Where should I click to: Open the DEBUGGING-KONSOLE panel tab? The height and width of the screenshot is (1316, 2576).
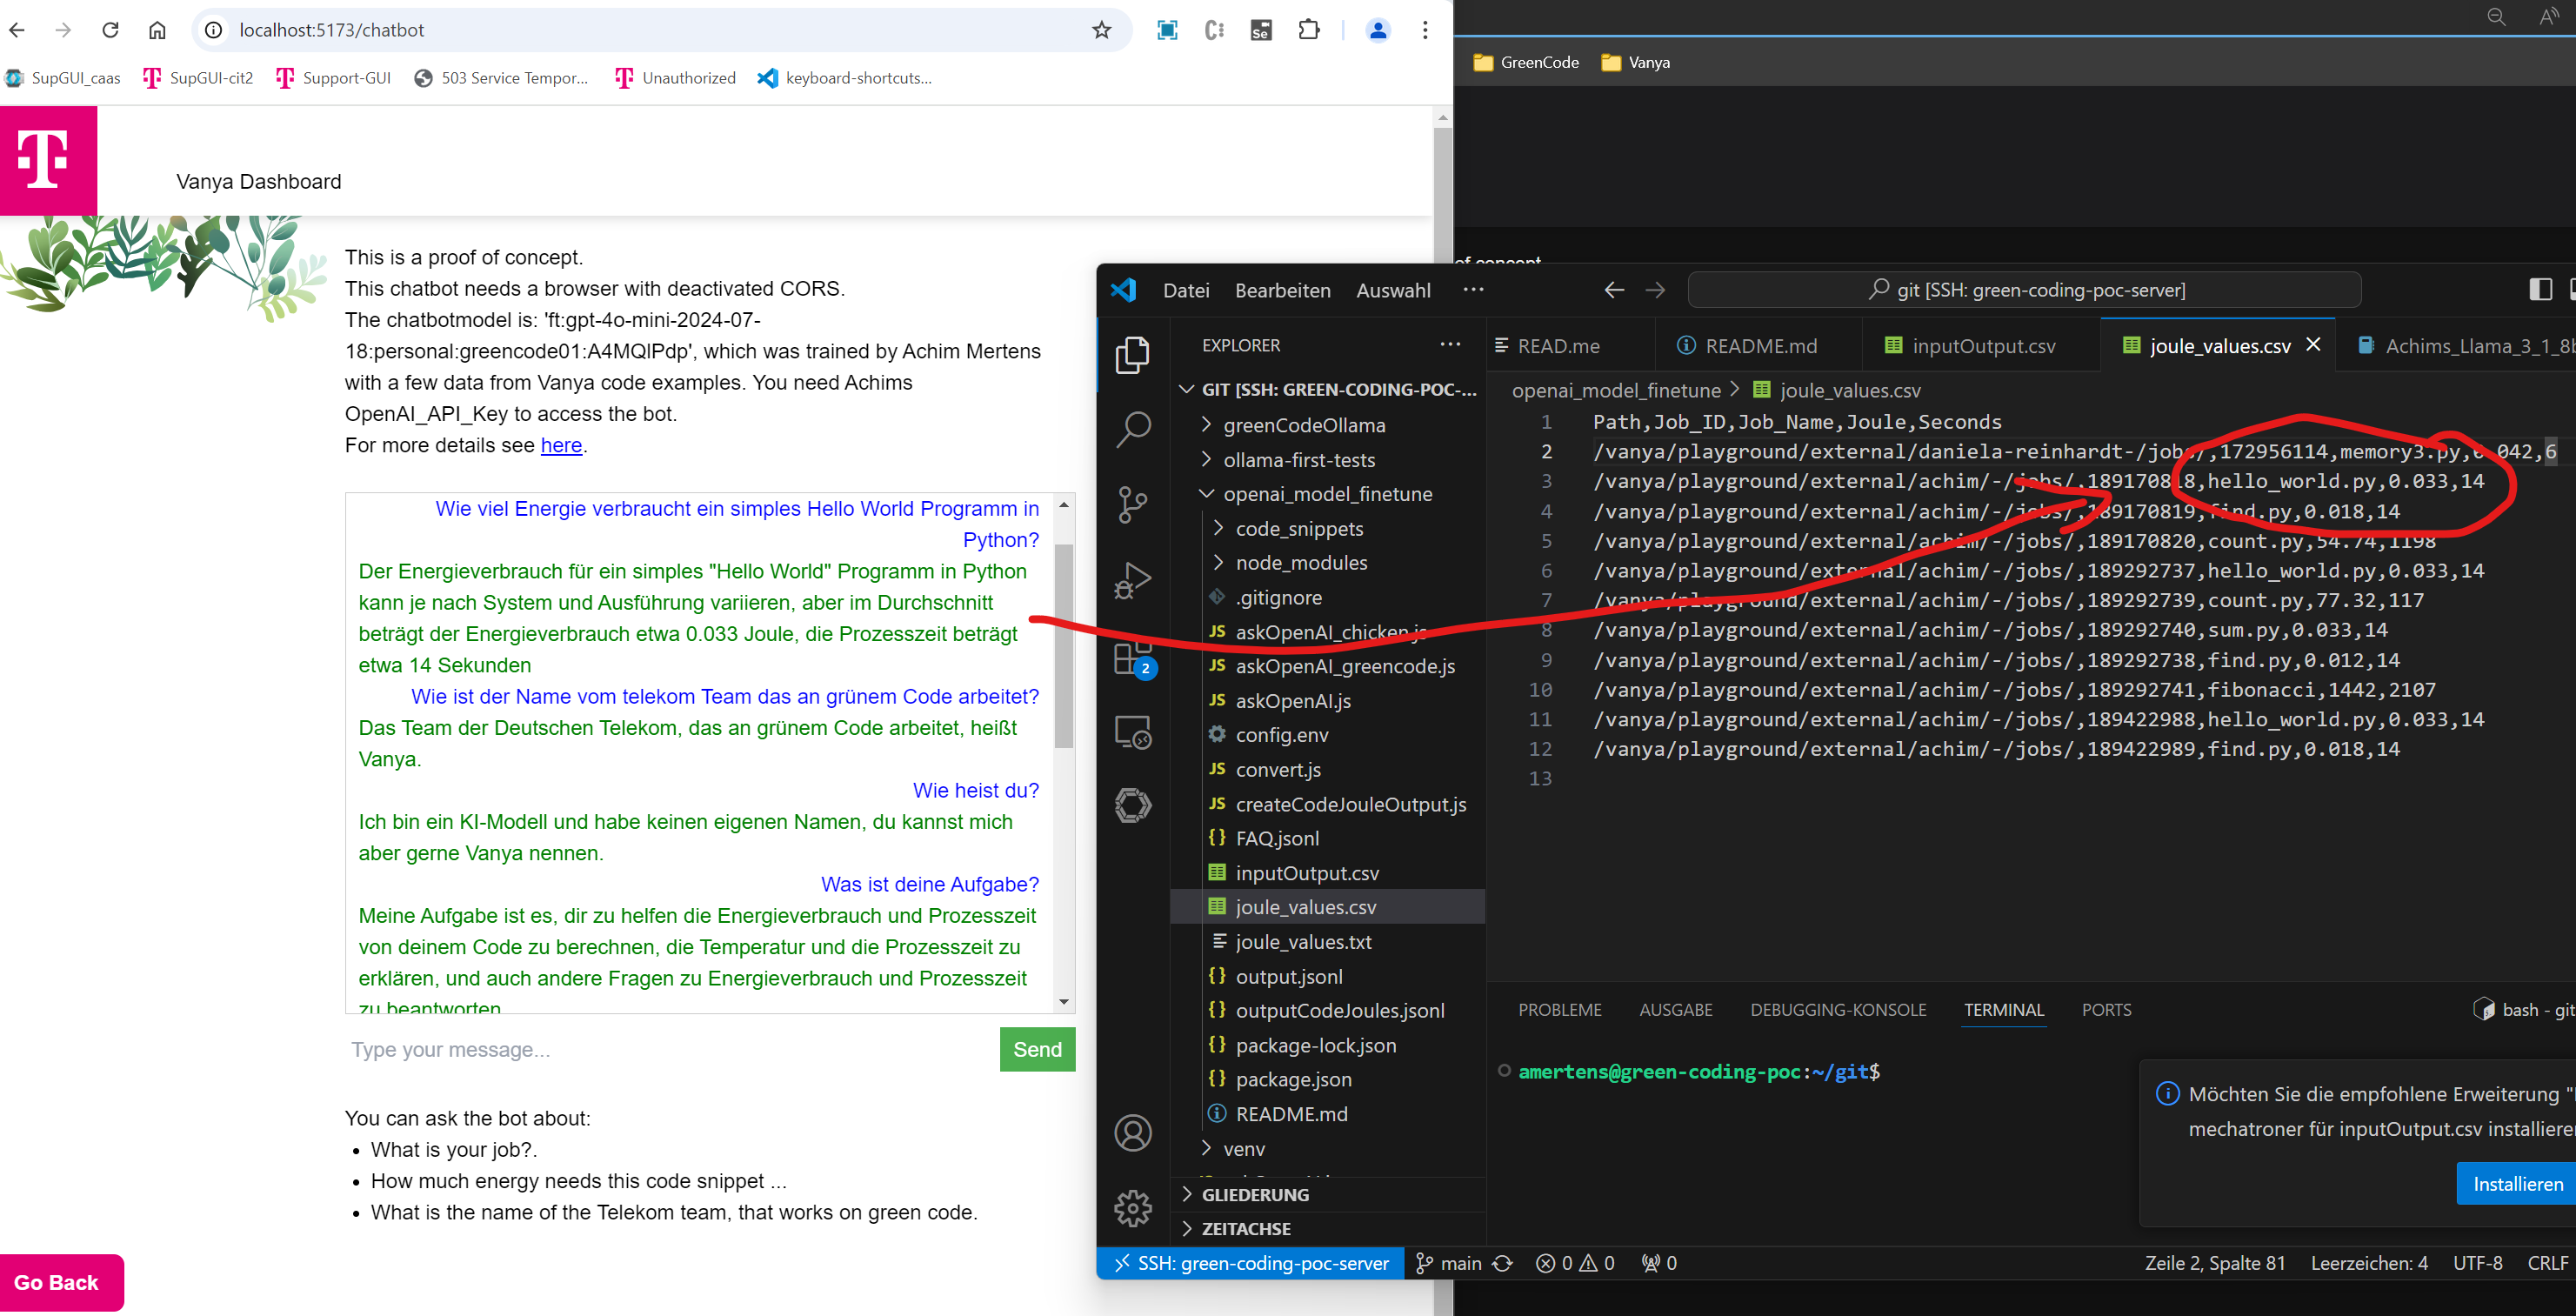1837,1010
